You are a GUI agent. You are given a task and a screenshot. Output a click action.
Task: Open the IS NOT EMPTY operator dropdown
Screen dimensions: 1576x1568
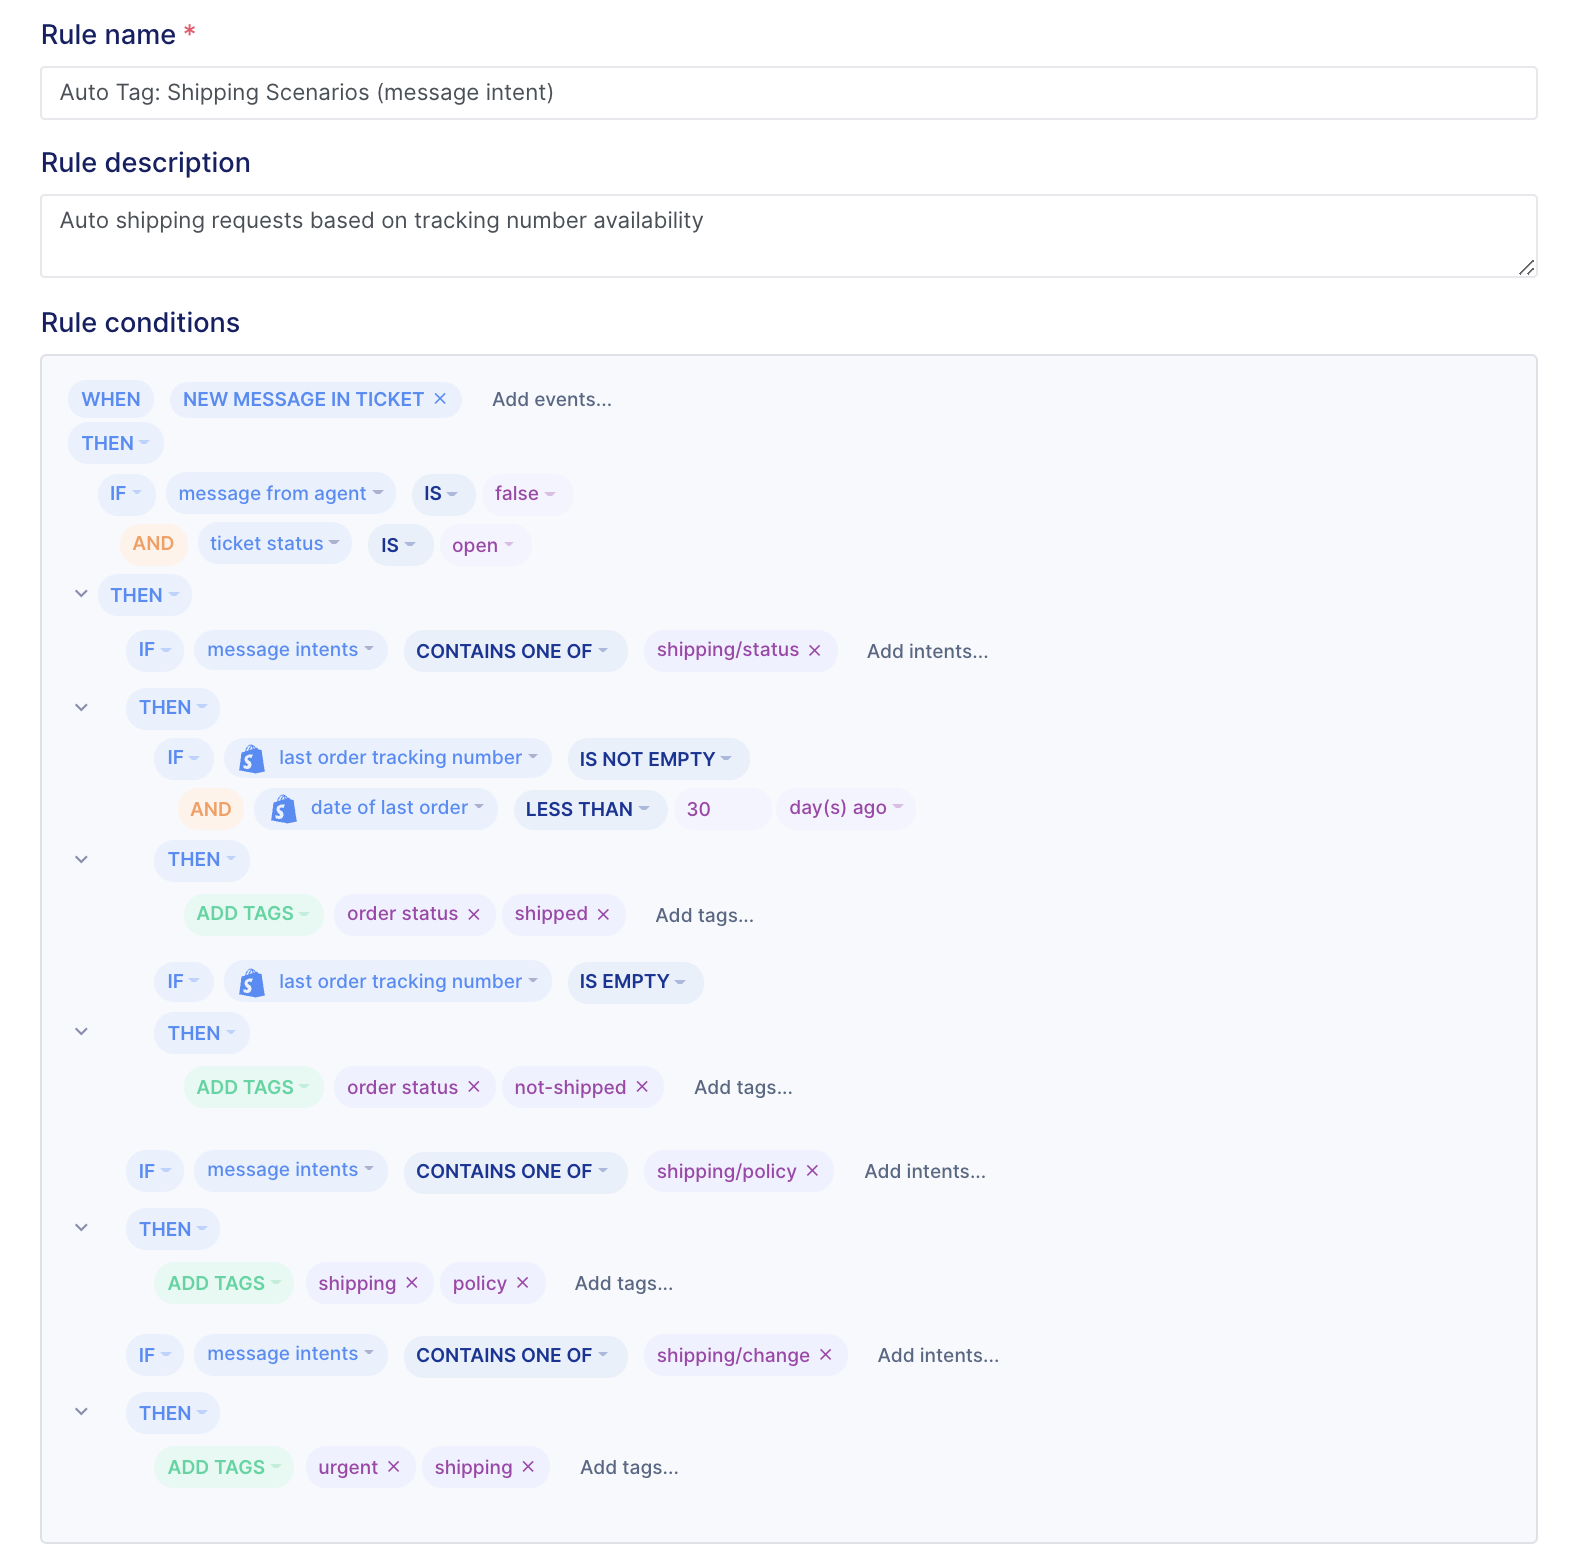(x=657, y=759)
